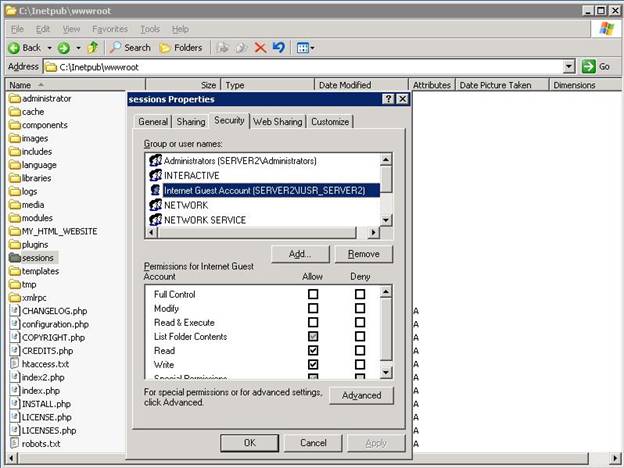Select the components folder icon
The width and height of the screenshot is (624, 468).
[x=15, y=125]
